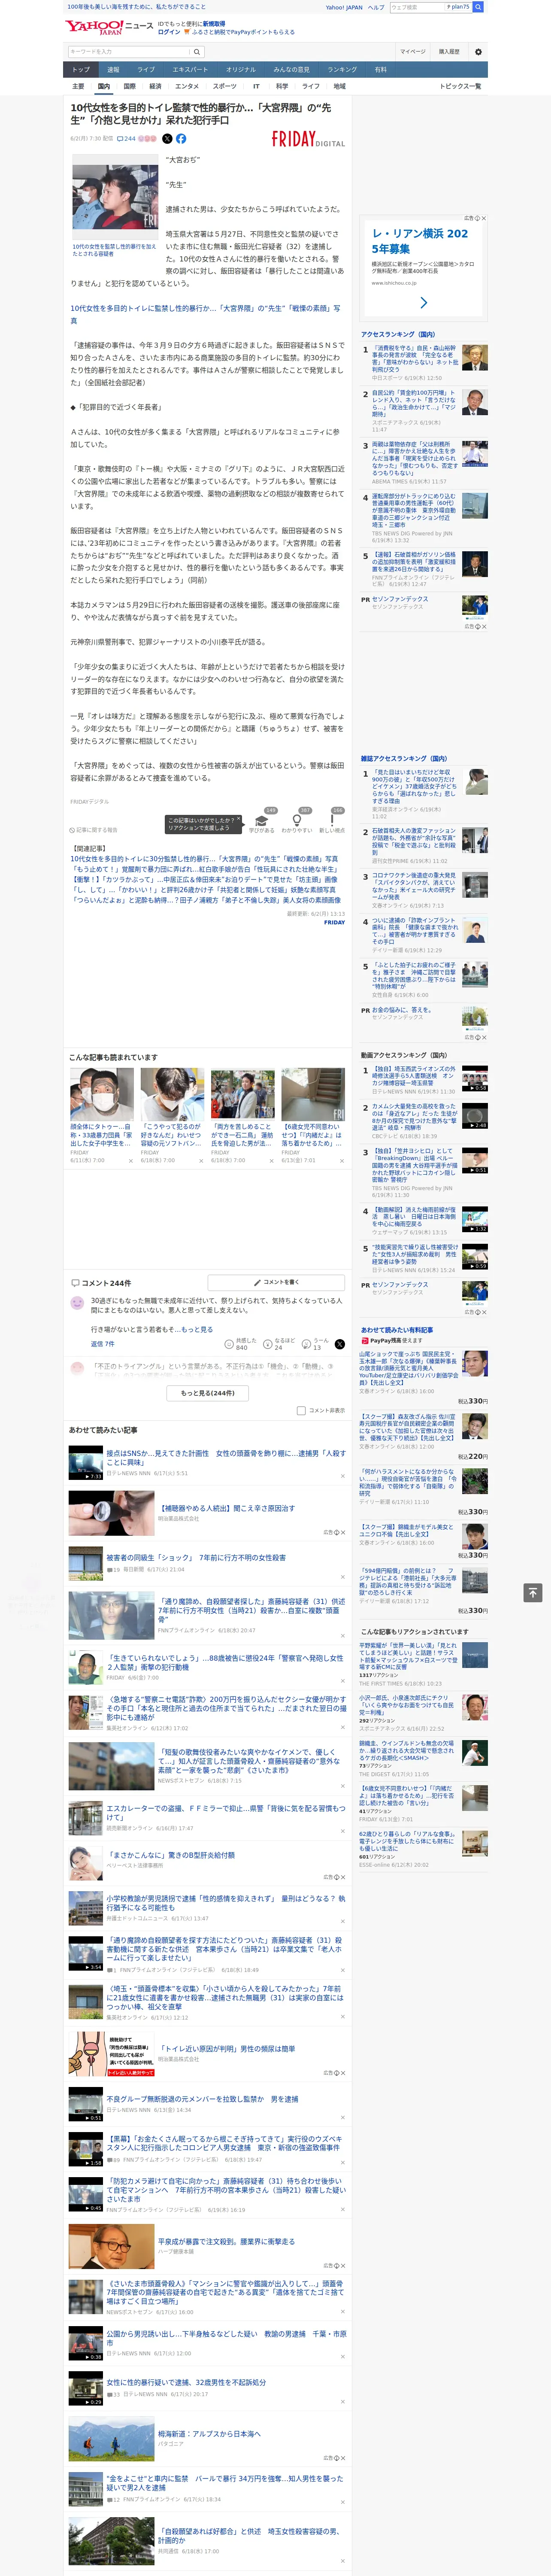Share the article on X
551x2576 pixels.
point(167,139)
